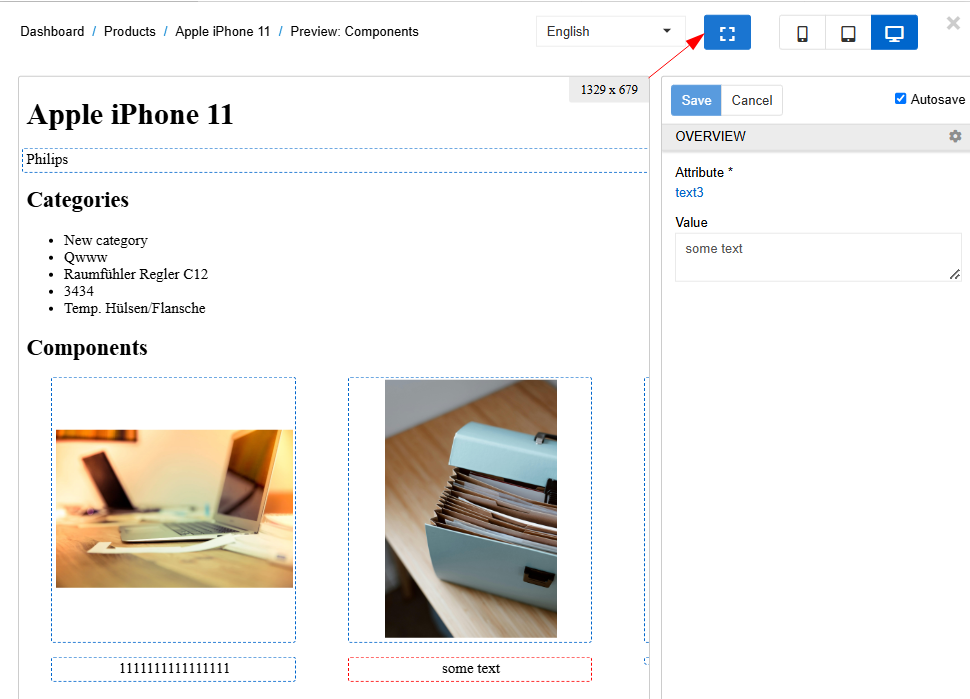Screen dimensions: 970x699
Task: Select the file box component image
Action: (471, 508)
